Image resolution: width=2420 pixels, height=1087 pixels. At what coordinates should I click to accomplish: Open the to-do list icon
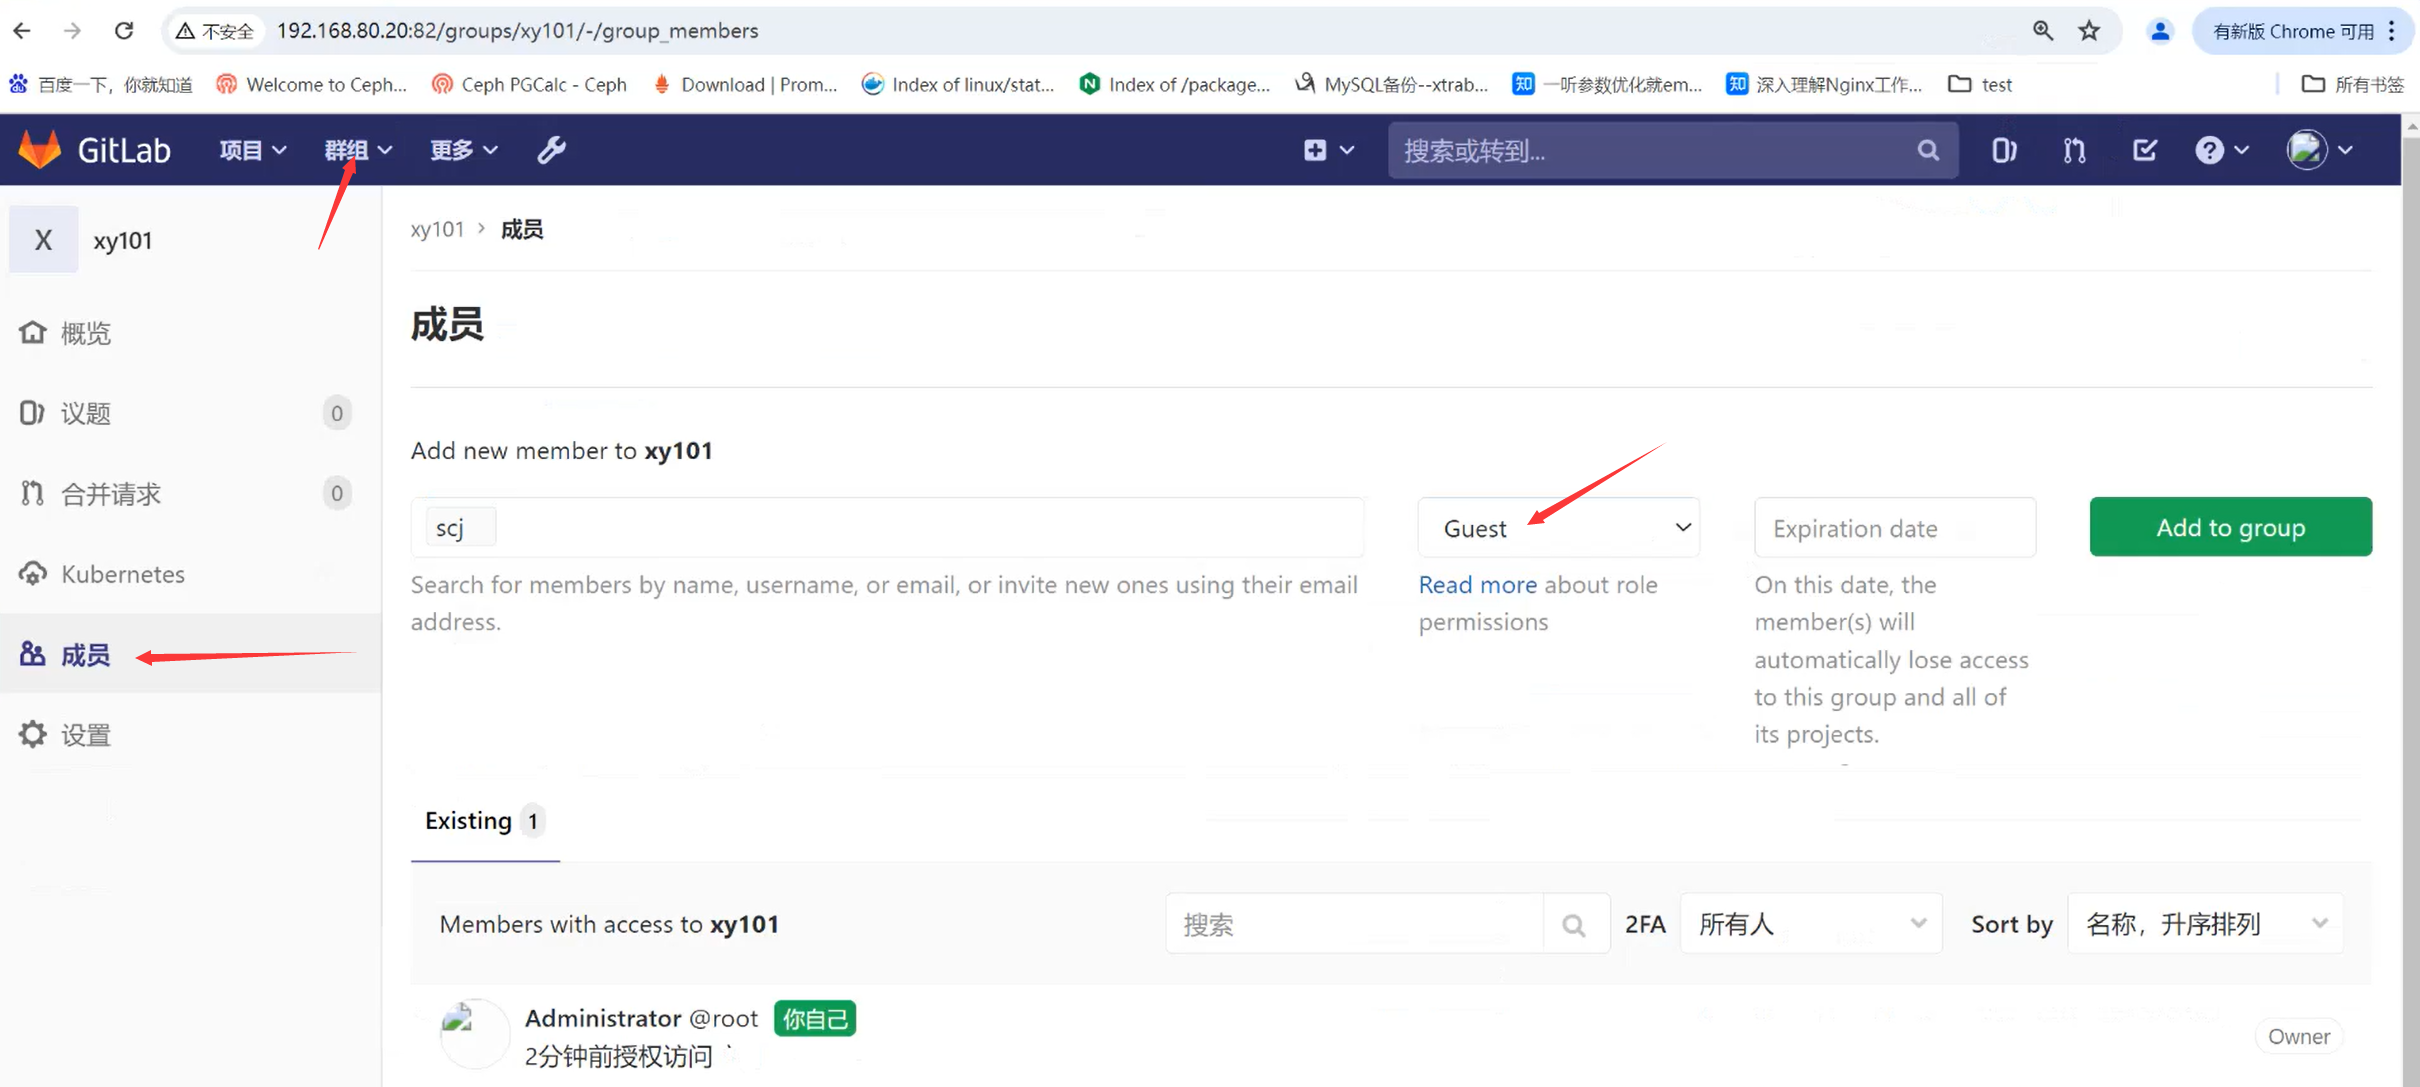click(2144, 150)
